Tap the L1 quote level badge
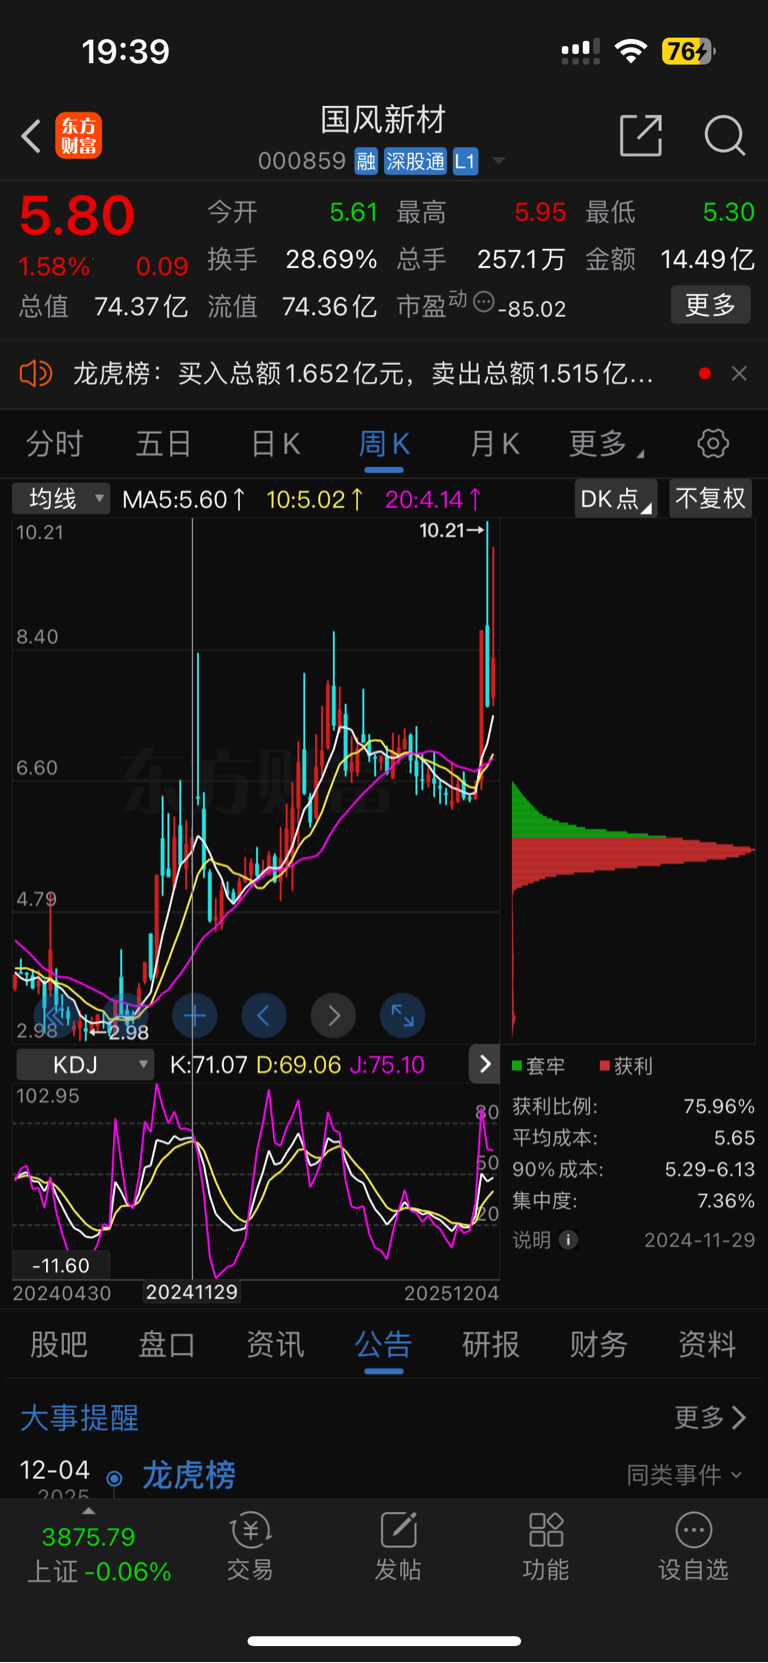The width and height of the screenshot is (768, 1663). (465, 161)
